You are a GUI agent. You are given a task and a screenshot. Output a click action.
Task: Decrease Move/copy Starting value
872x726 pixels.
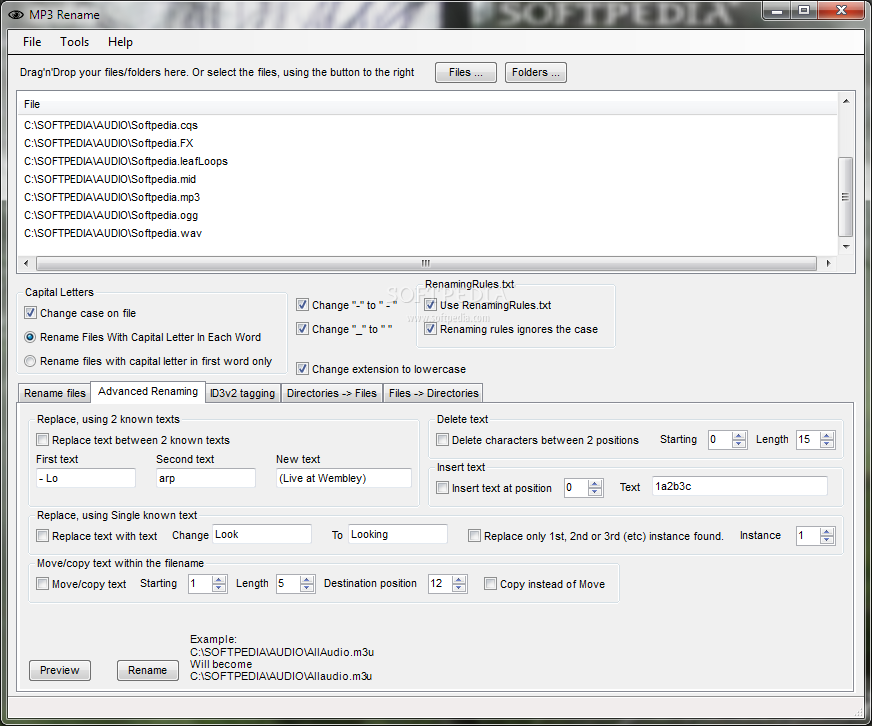click(x=219, y=588)
